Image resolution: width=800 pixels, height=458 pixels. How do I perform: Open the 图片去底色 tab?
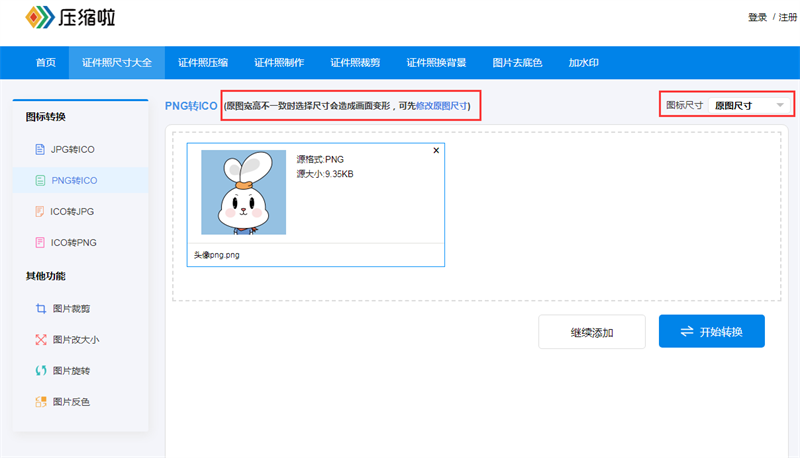coord(517,63)
